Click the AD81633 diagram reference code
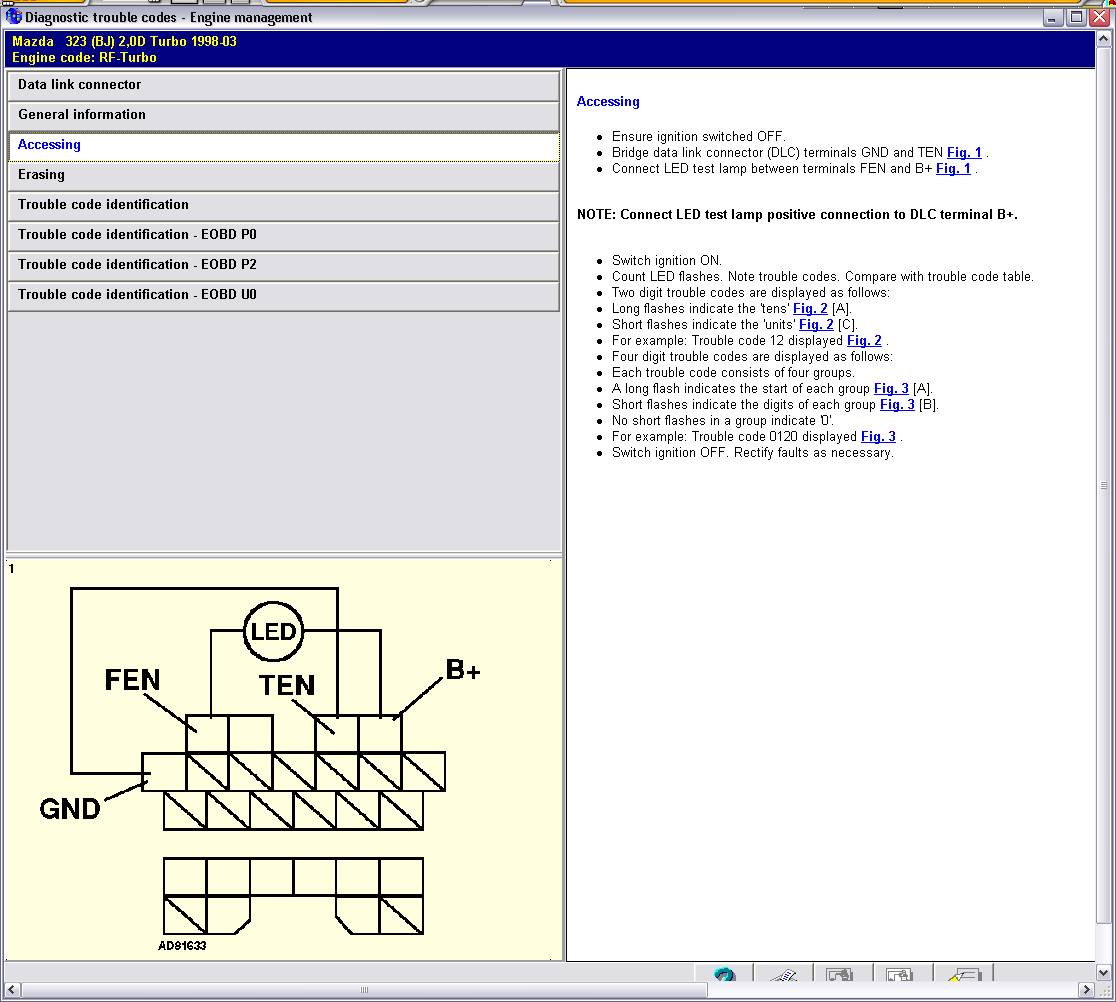1116x1002 pixels. (182, 946)
